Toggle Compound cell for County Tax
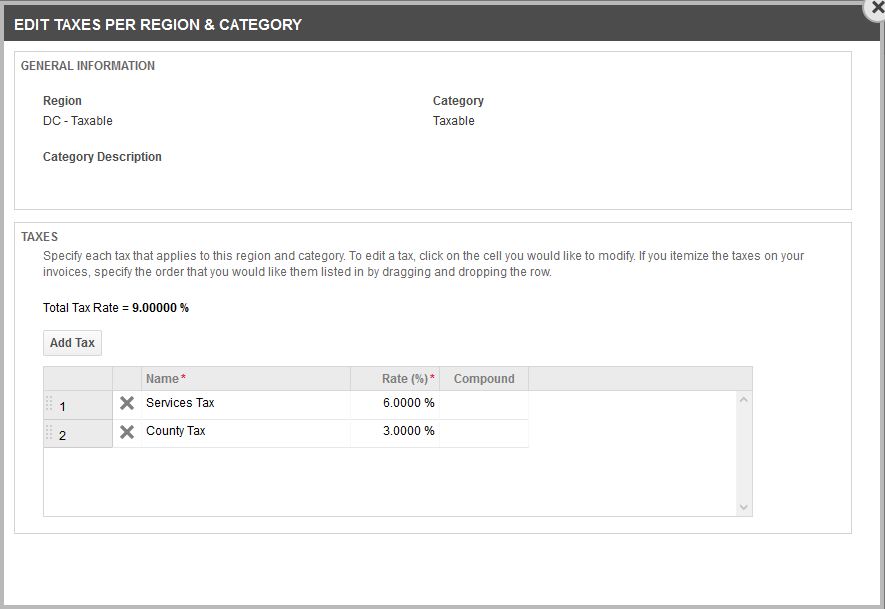The width and height of the screenshot is (885, 609). (x=483, y=432)
